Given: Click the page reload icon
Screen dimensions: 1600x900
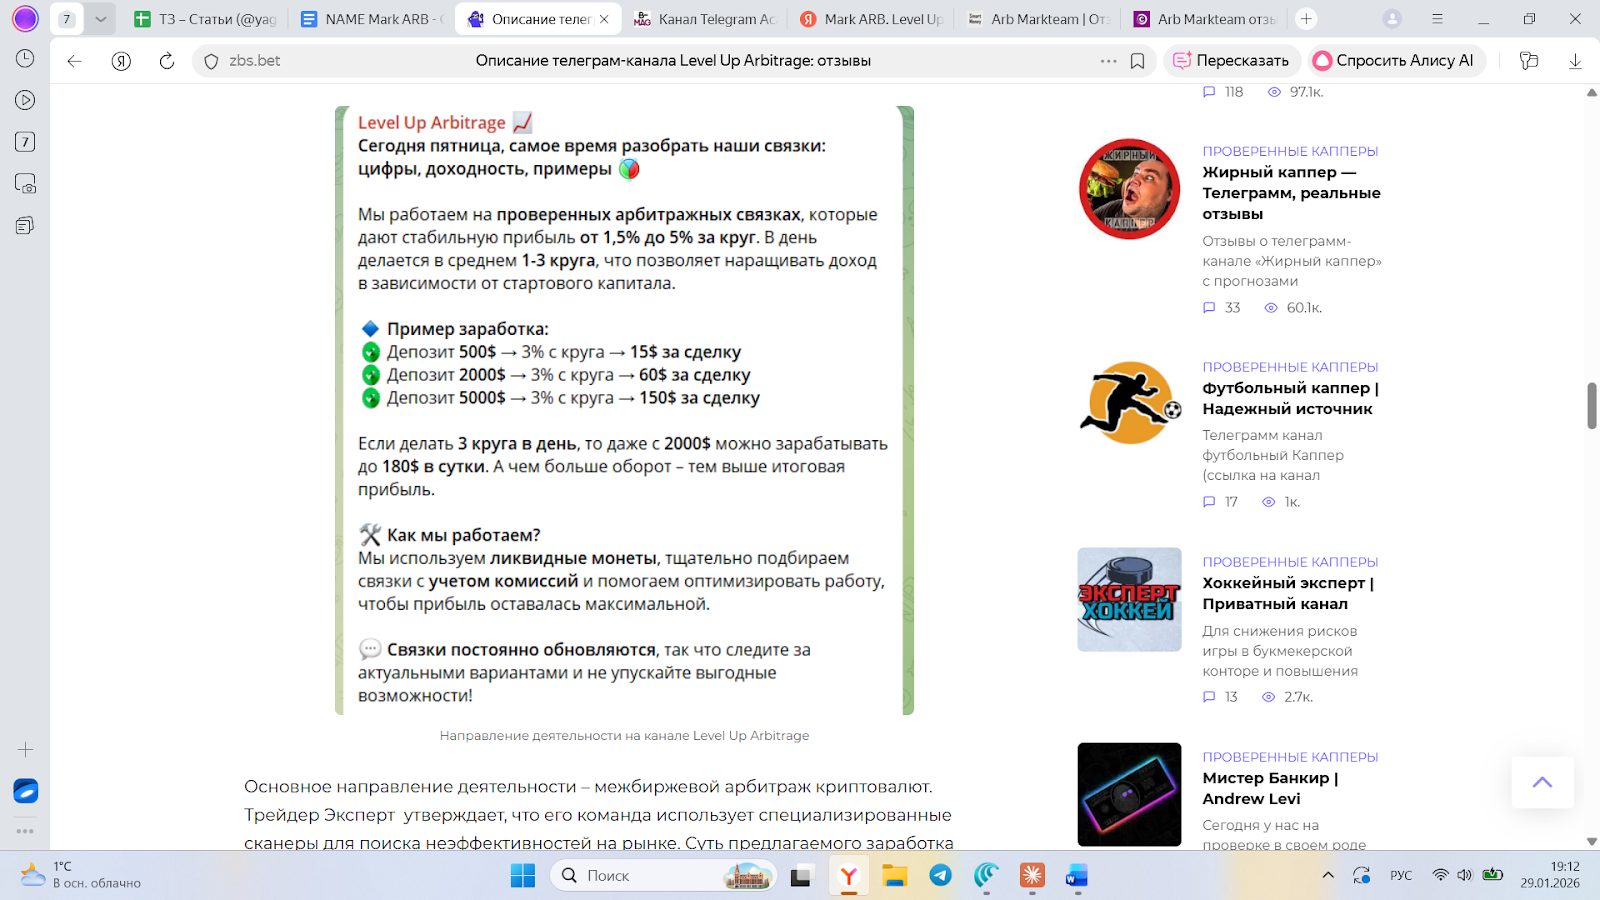Looking at the screenshot, I should [x=167, y=61].
